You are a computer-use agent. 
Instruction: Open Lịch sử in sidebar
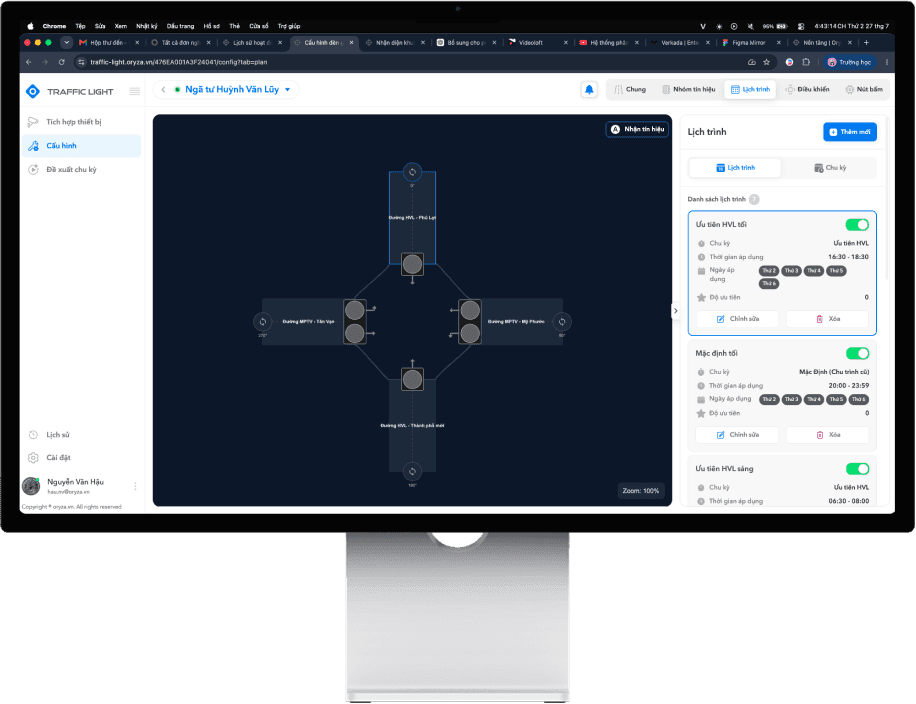82,435
